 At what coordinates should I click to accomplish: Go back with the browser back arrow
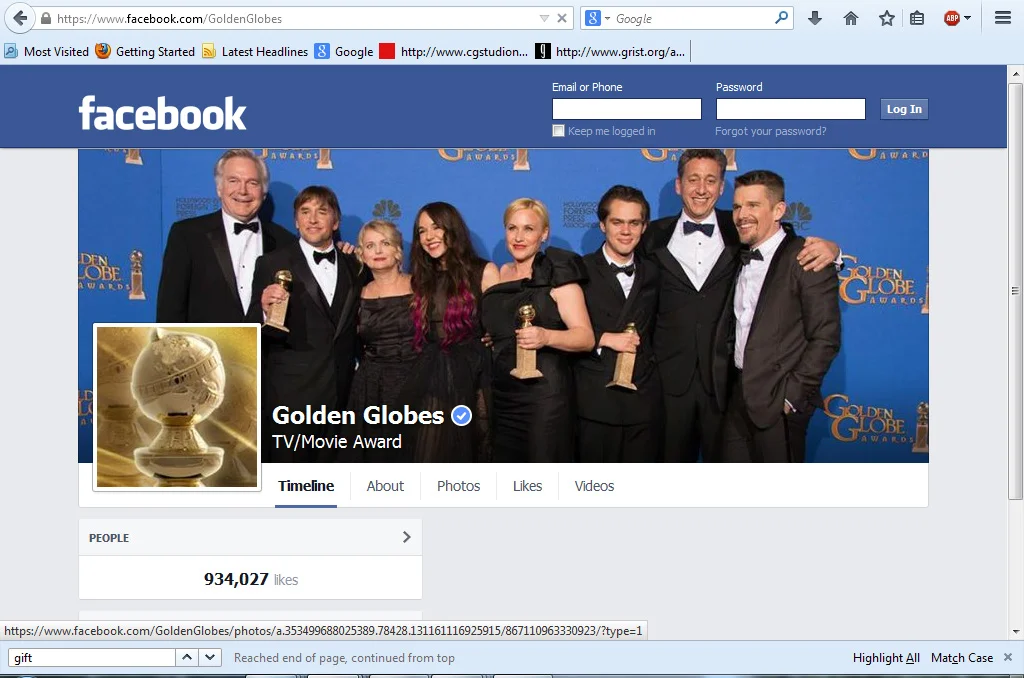tap(20, 18)
